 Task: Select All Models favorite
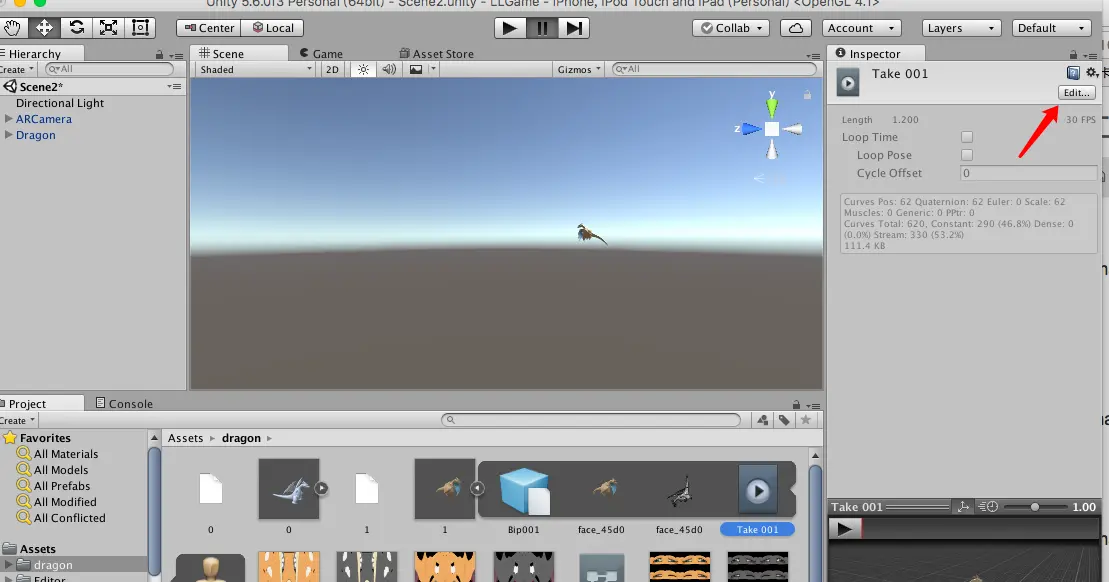tap(61, 470)
